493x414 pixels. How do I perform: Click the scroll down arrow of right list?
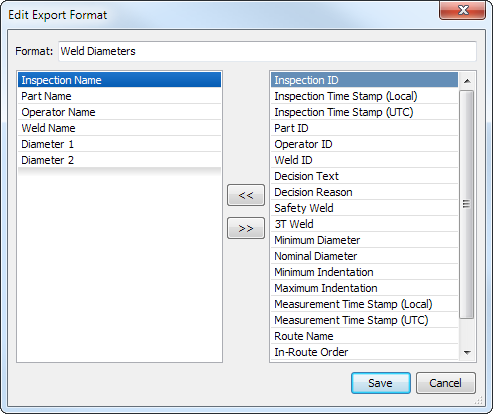(467, 352)
